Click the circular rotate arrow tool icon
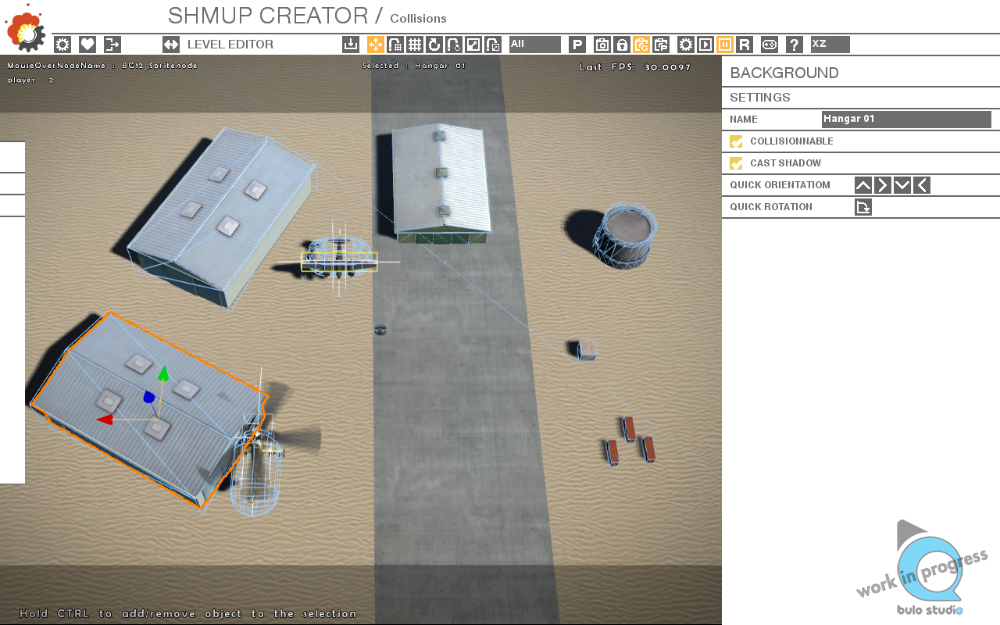The width and height of the screenshot is (1000, 625). pos(434,44)
